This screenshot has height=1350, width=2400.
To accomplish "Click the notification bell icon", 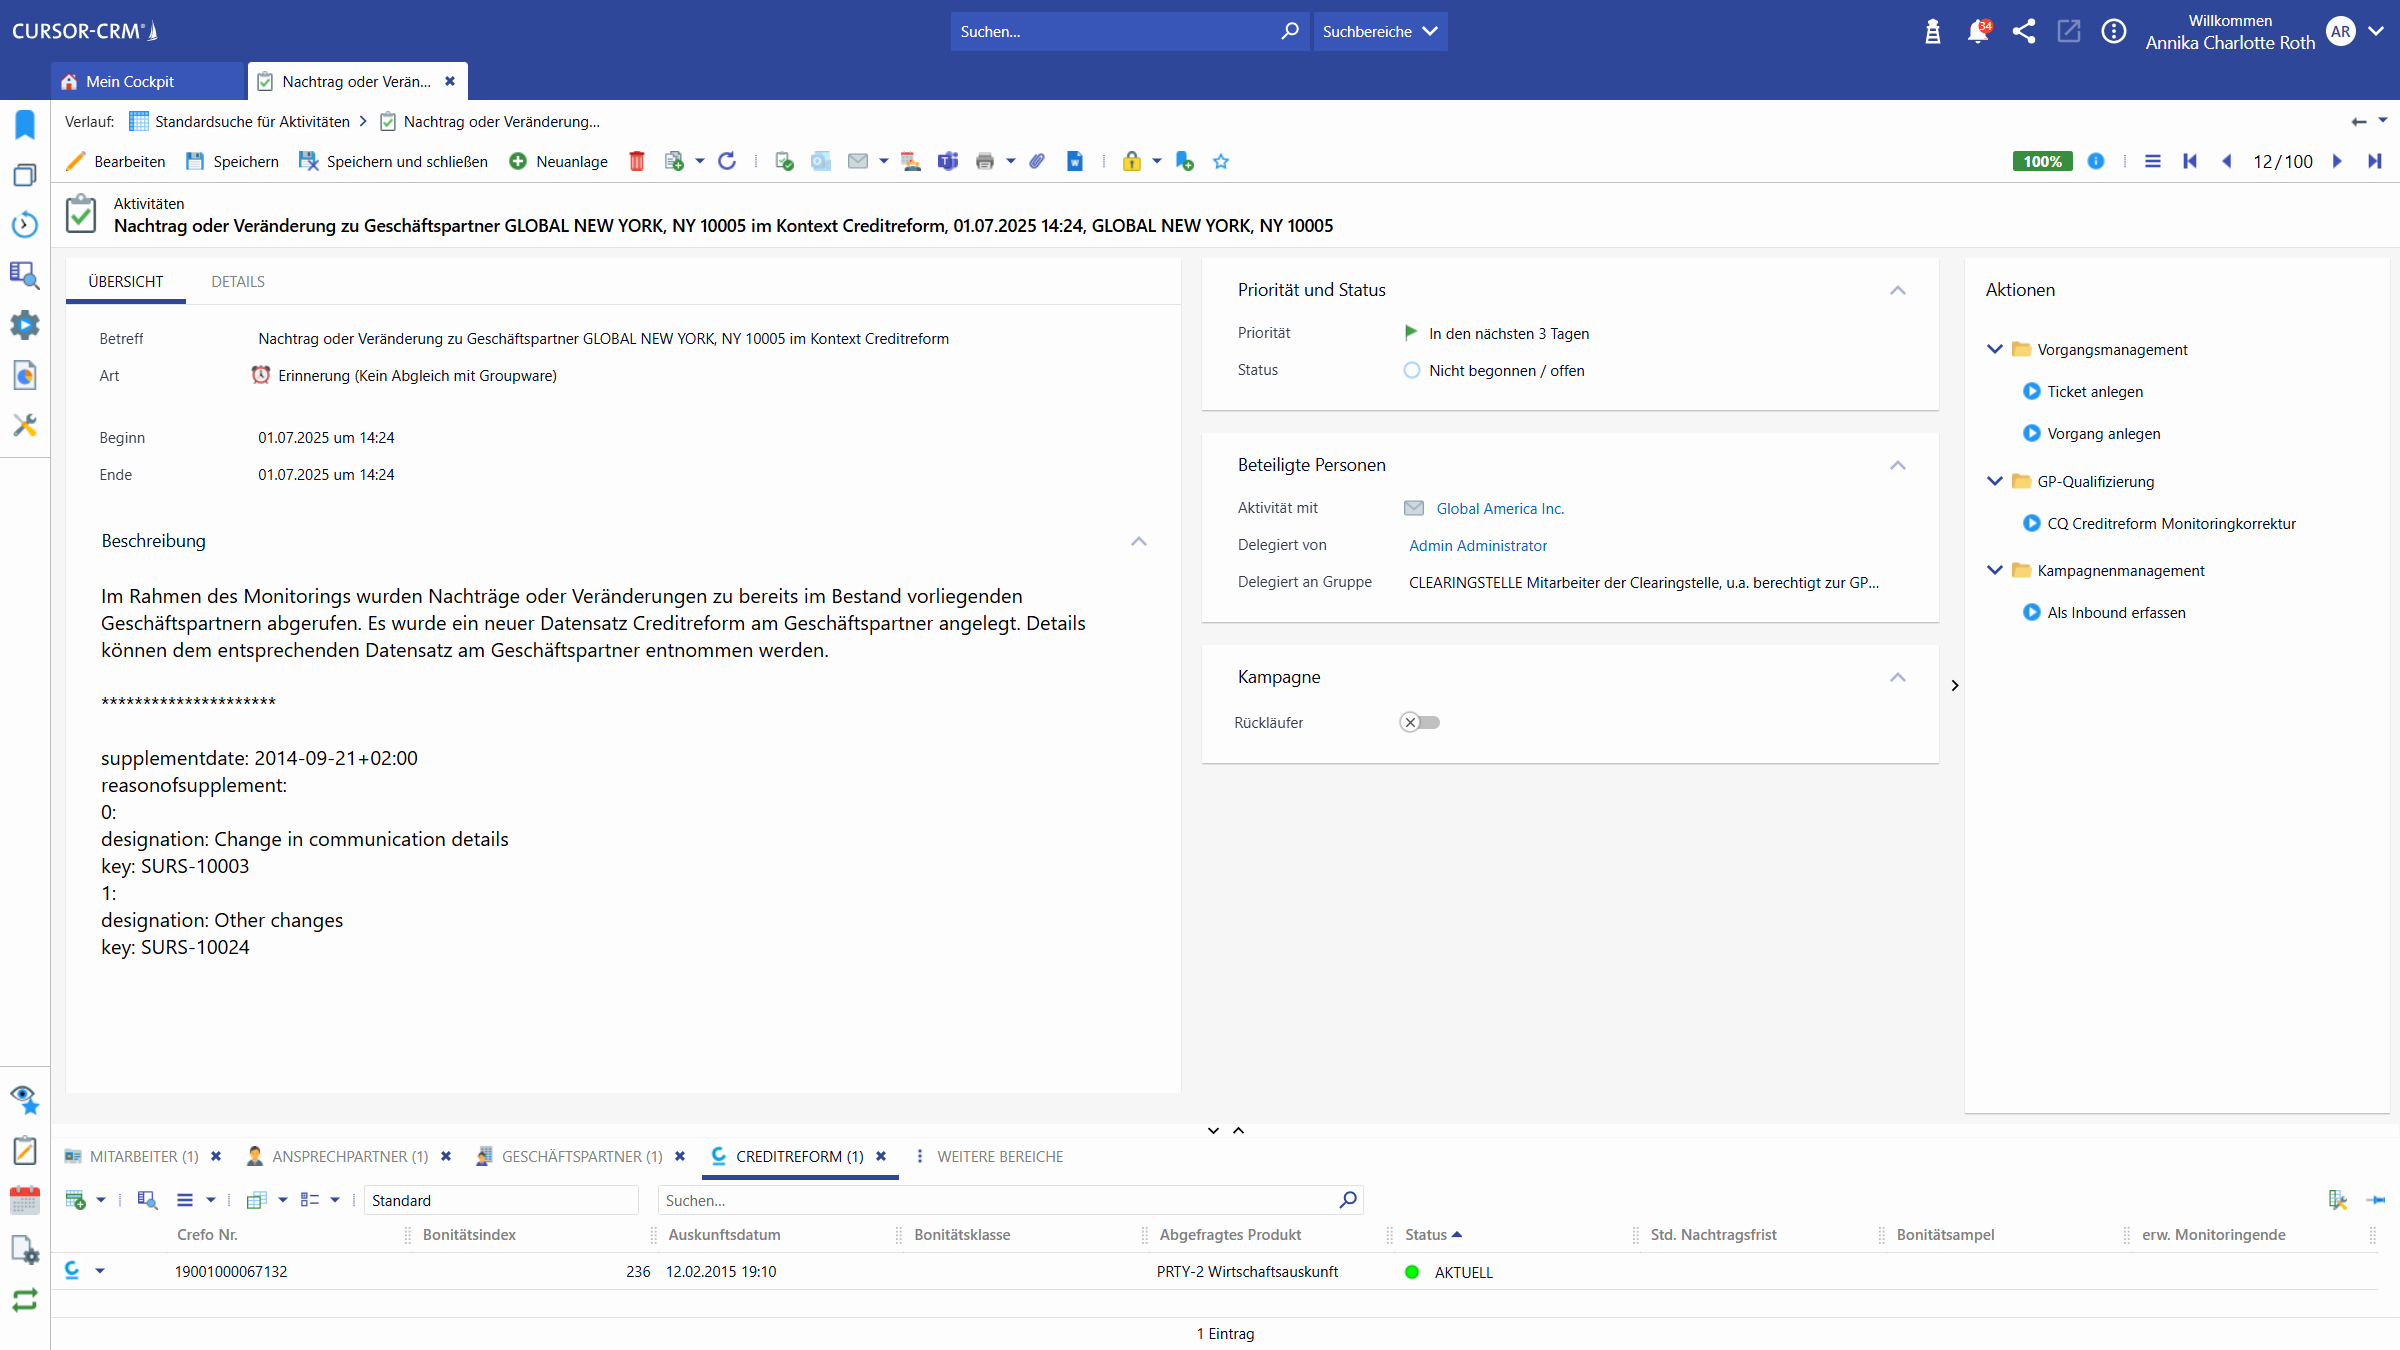I will (1977, 31).
